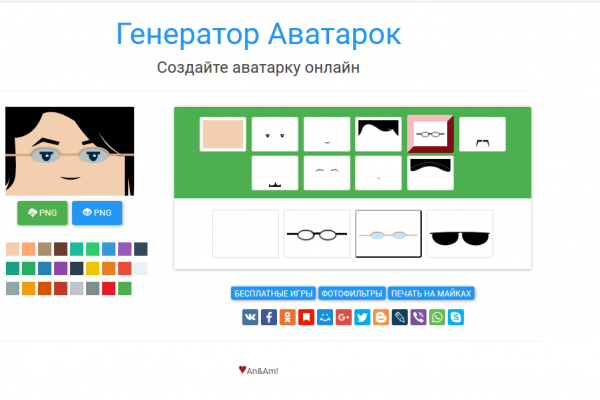
Task: Open the hair category tile
Action: [378, 134]
